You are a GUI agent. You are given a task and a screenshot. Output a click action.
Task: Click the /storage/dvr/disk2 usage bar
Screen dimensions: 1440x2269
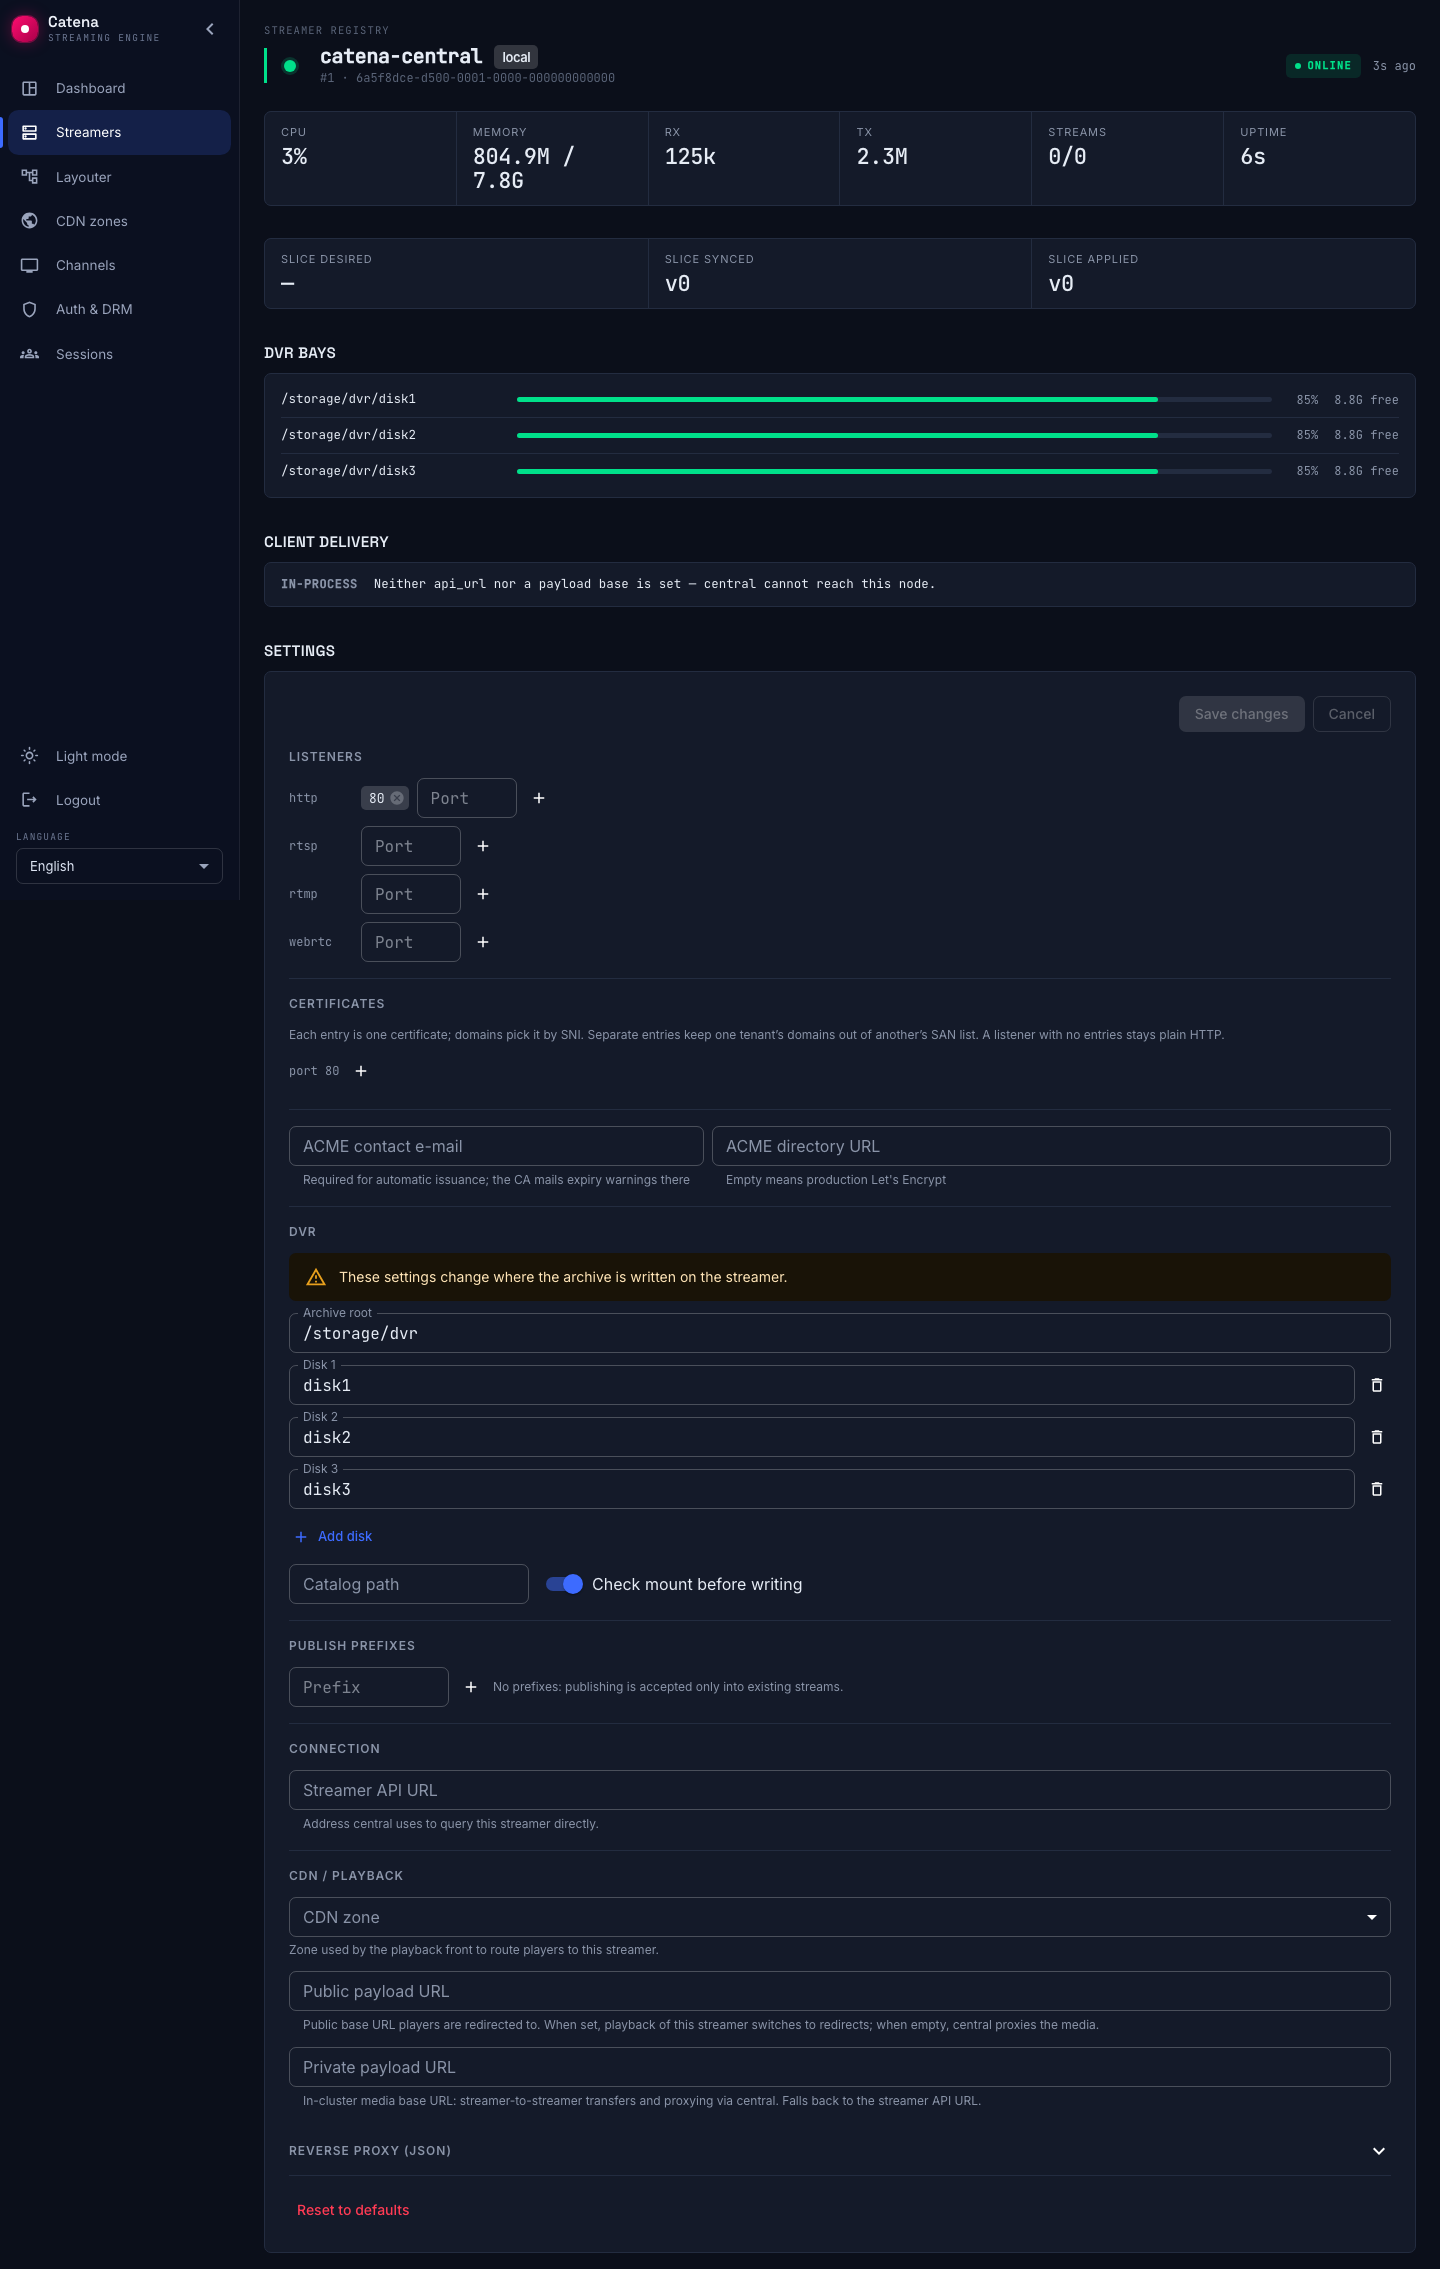tap(894, 435)
